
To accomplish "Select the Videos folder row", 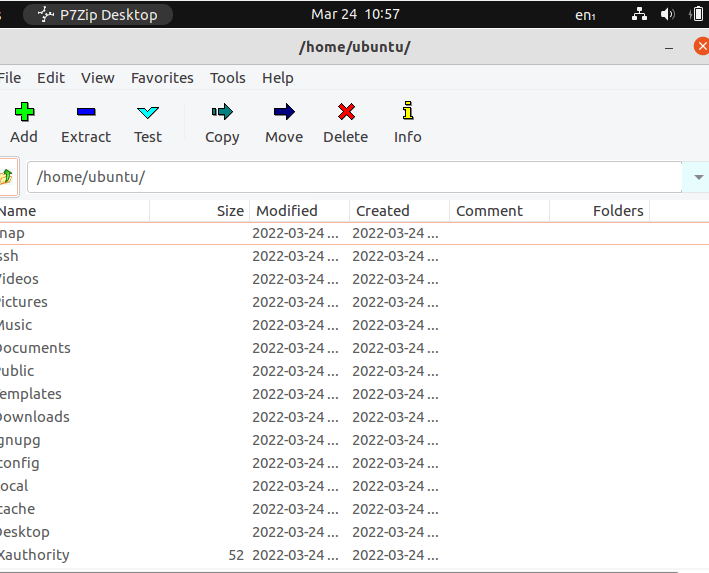I will pyautogui.click(x=354, y=279).
